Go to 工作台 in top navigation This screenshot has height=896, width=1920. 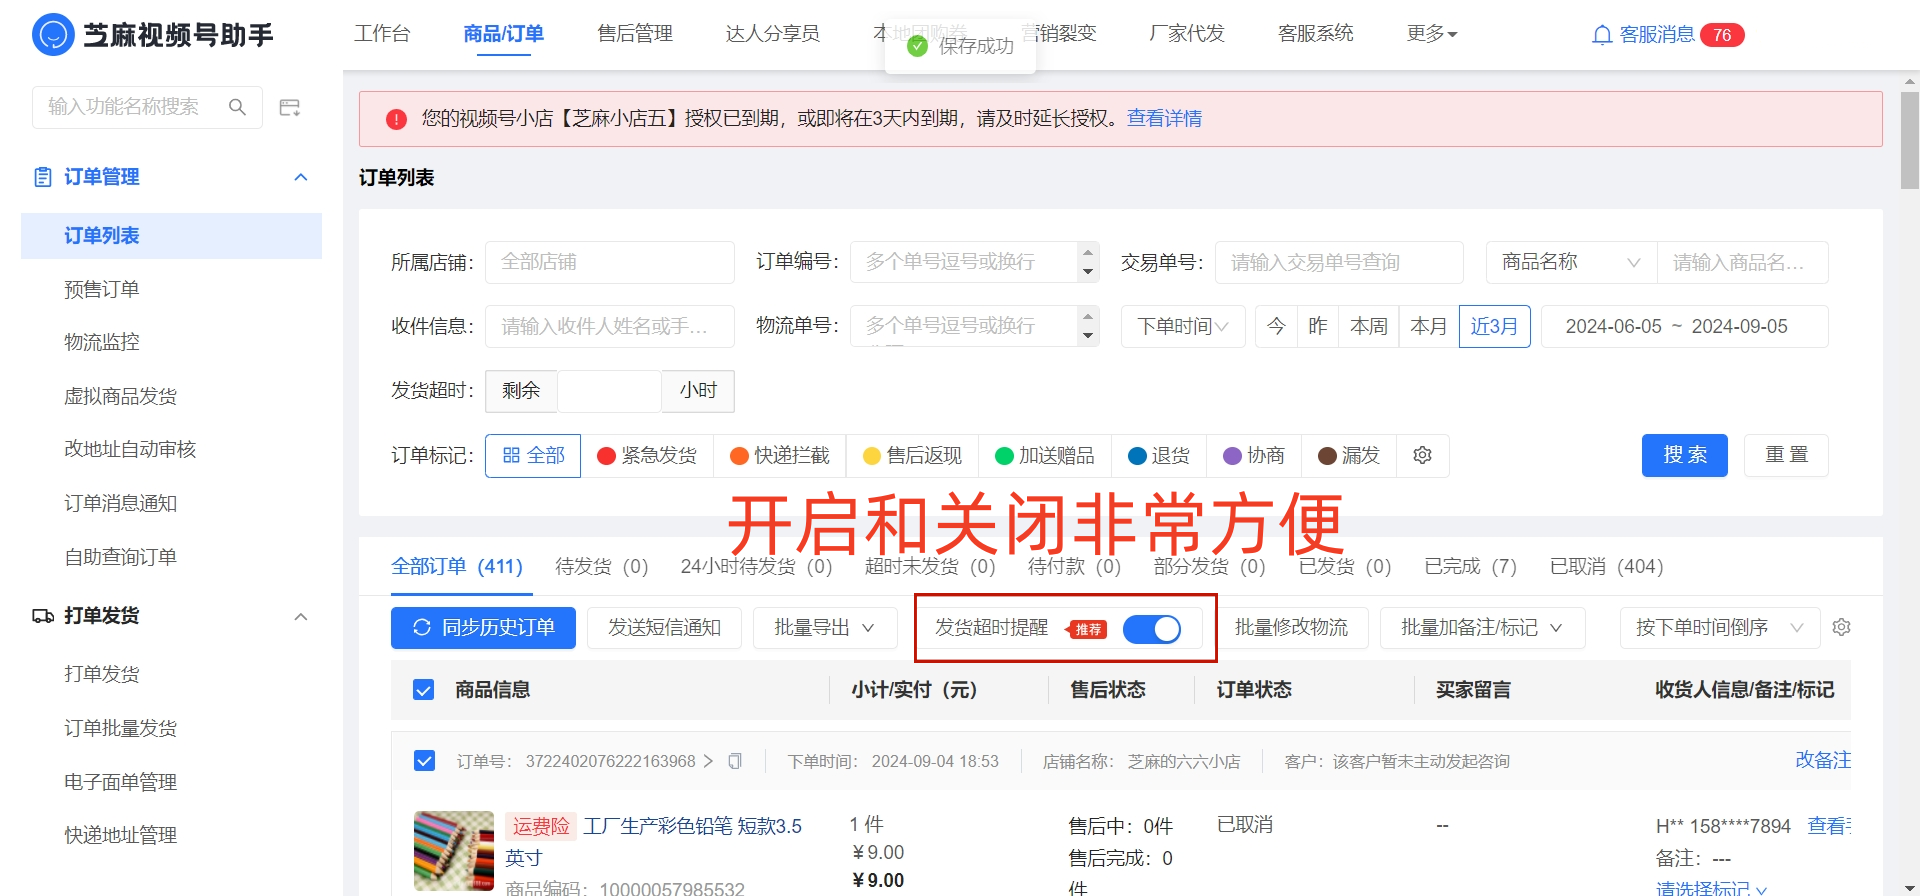pos(382,34)
